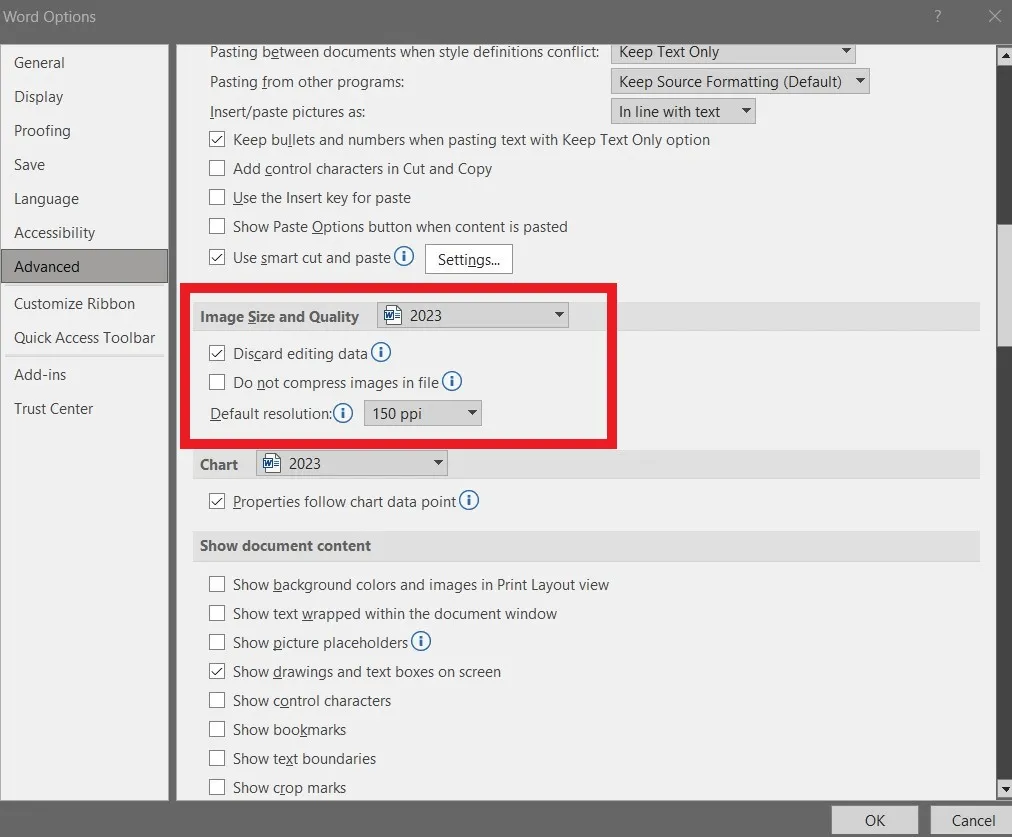Click info icon beside Properties follow chart data point

pyautogui.click(x=469, y=500)
